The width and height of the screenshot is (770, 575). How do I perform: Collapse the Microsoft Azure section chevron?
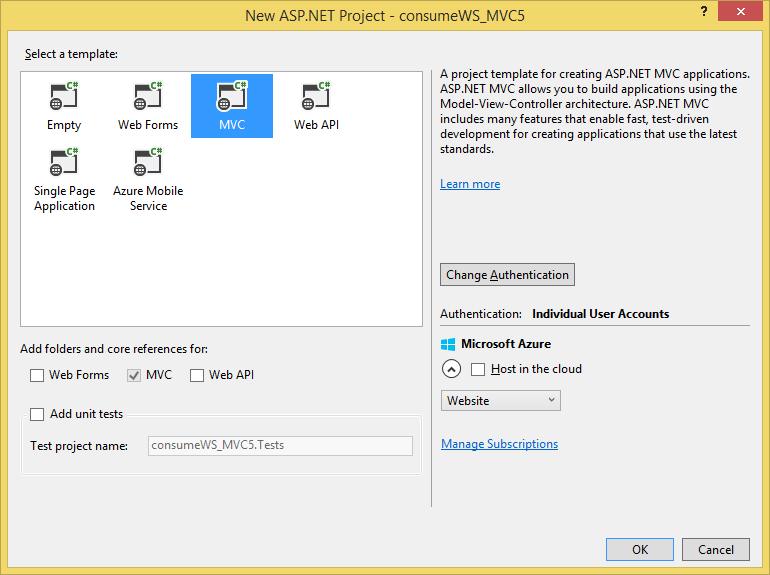pos(451,369)
